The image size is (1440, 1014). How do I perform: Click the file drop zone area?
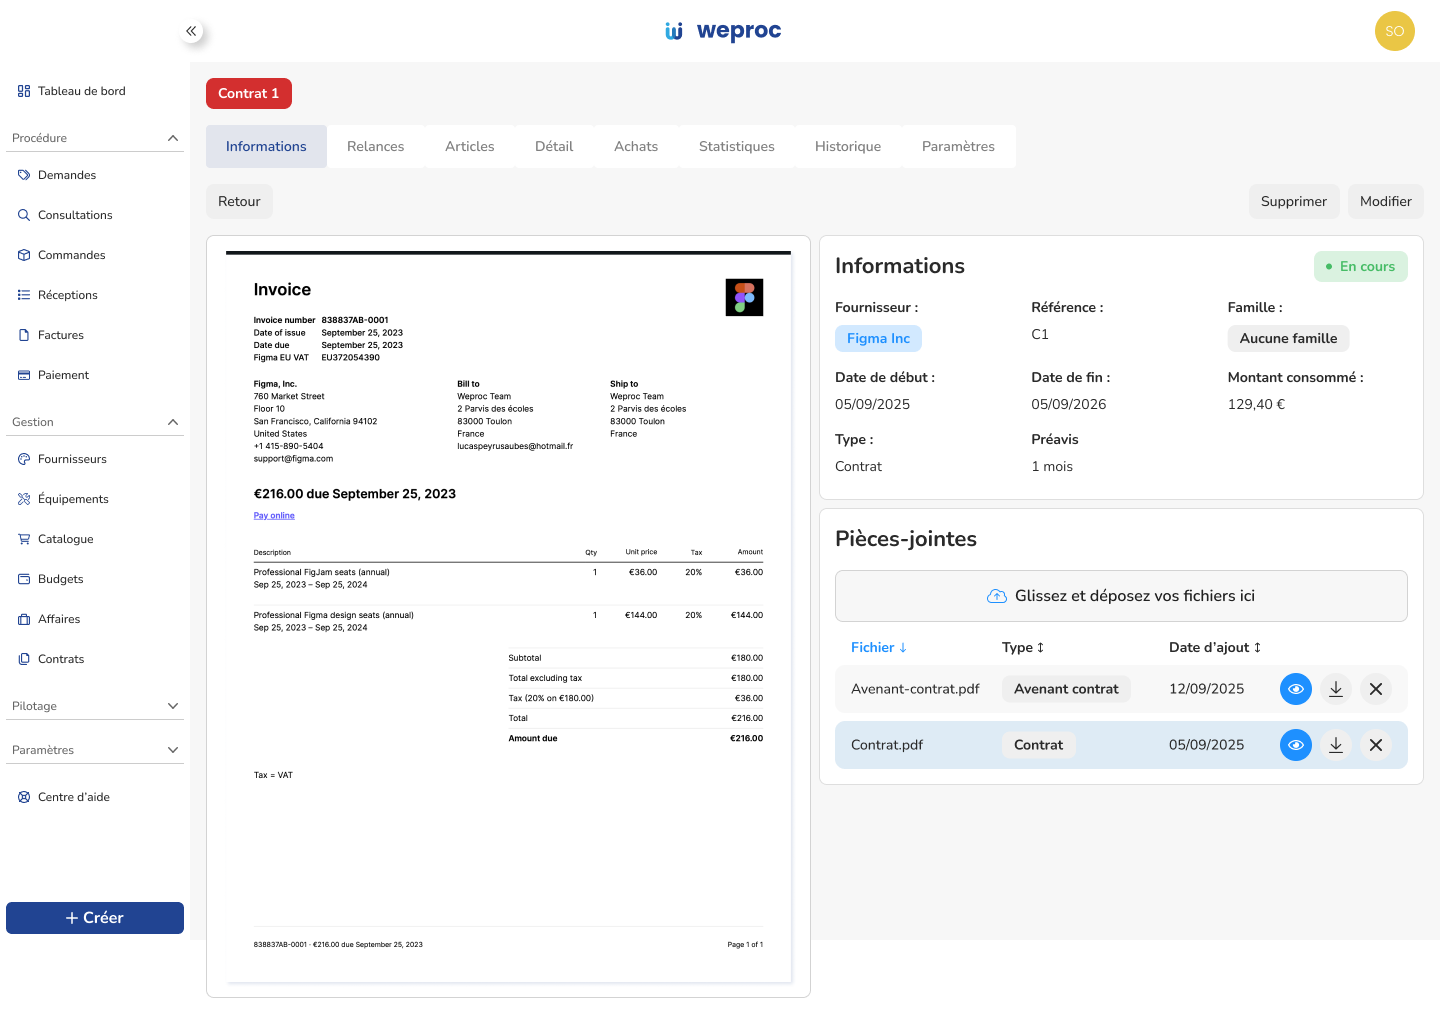pos(1120,596)
